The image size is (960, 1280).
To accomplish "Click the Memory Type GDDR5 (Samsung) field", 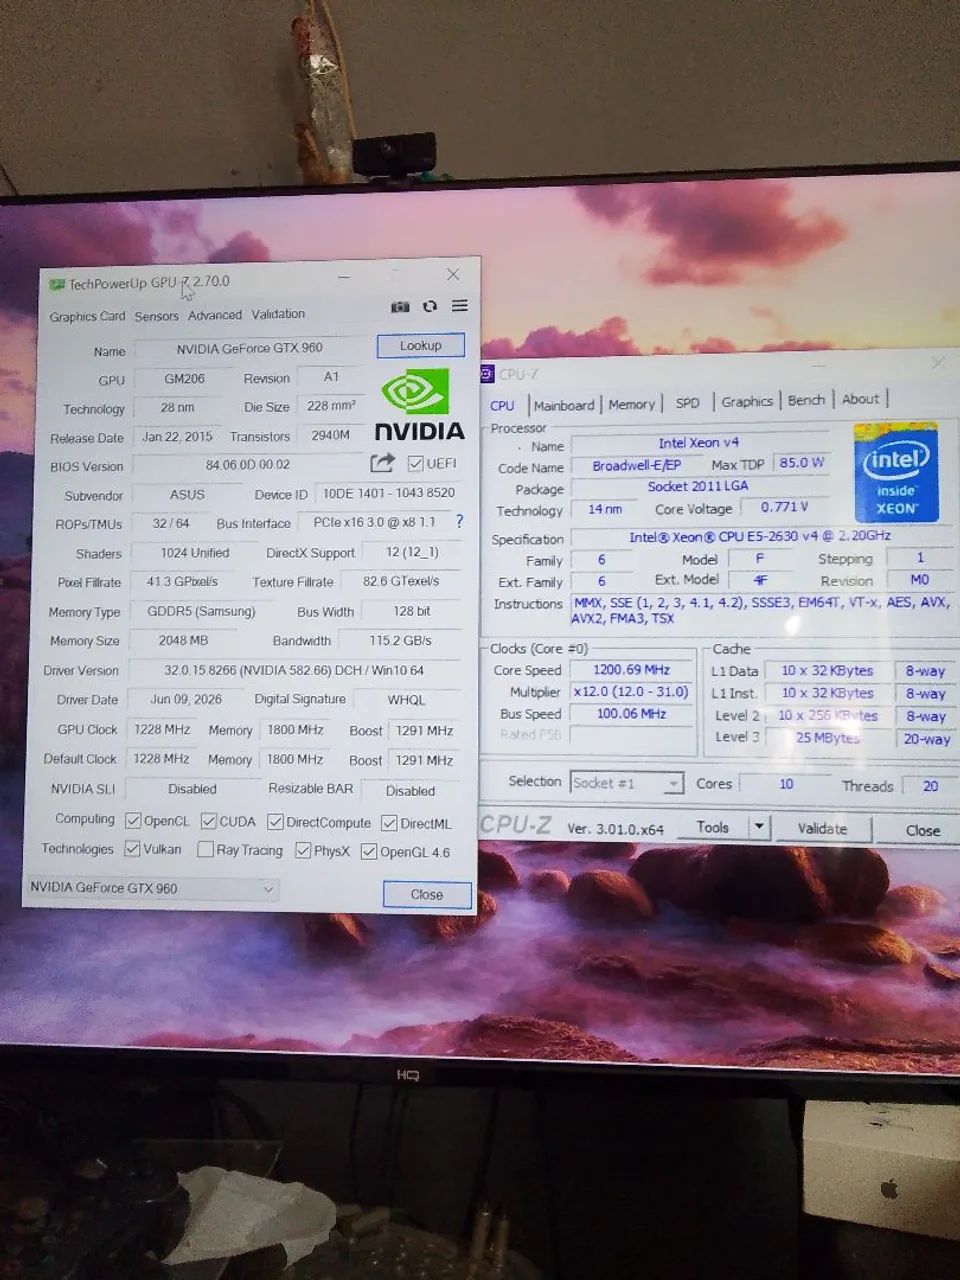I will coord(201,611).
